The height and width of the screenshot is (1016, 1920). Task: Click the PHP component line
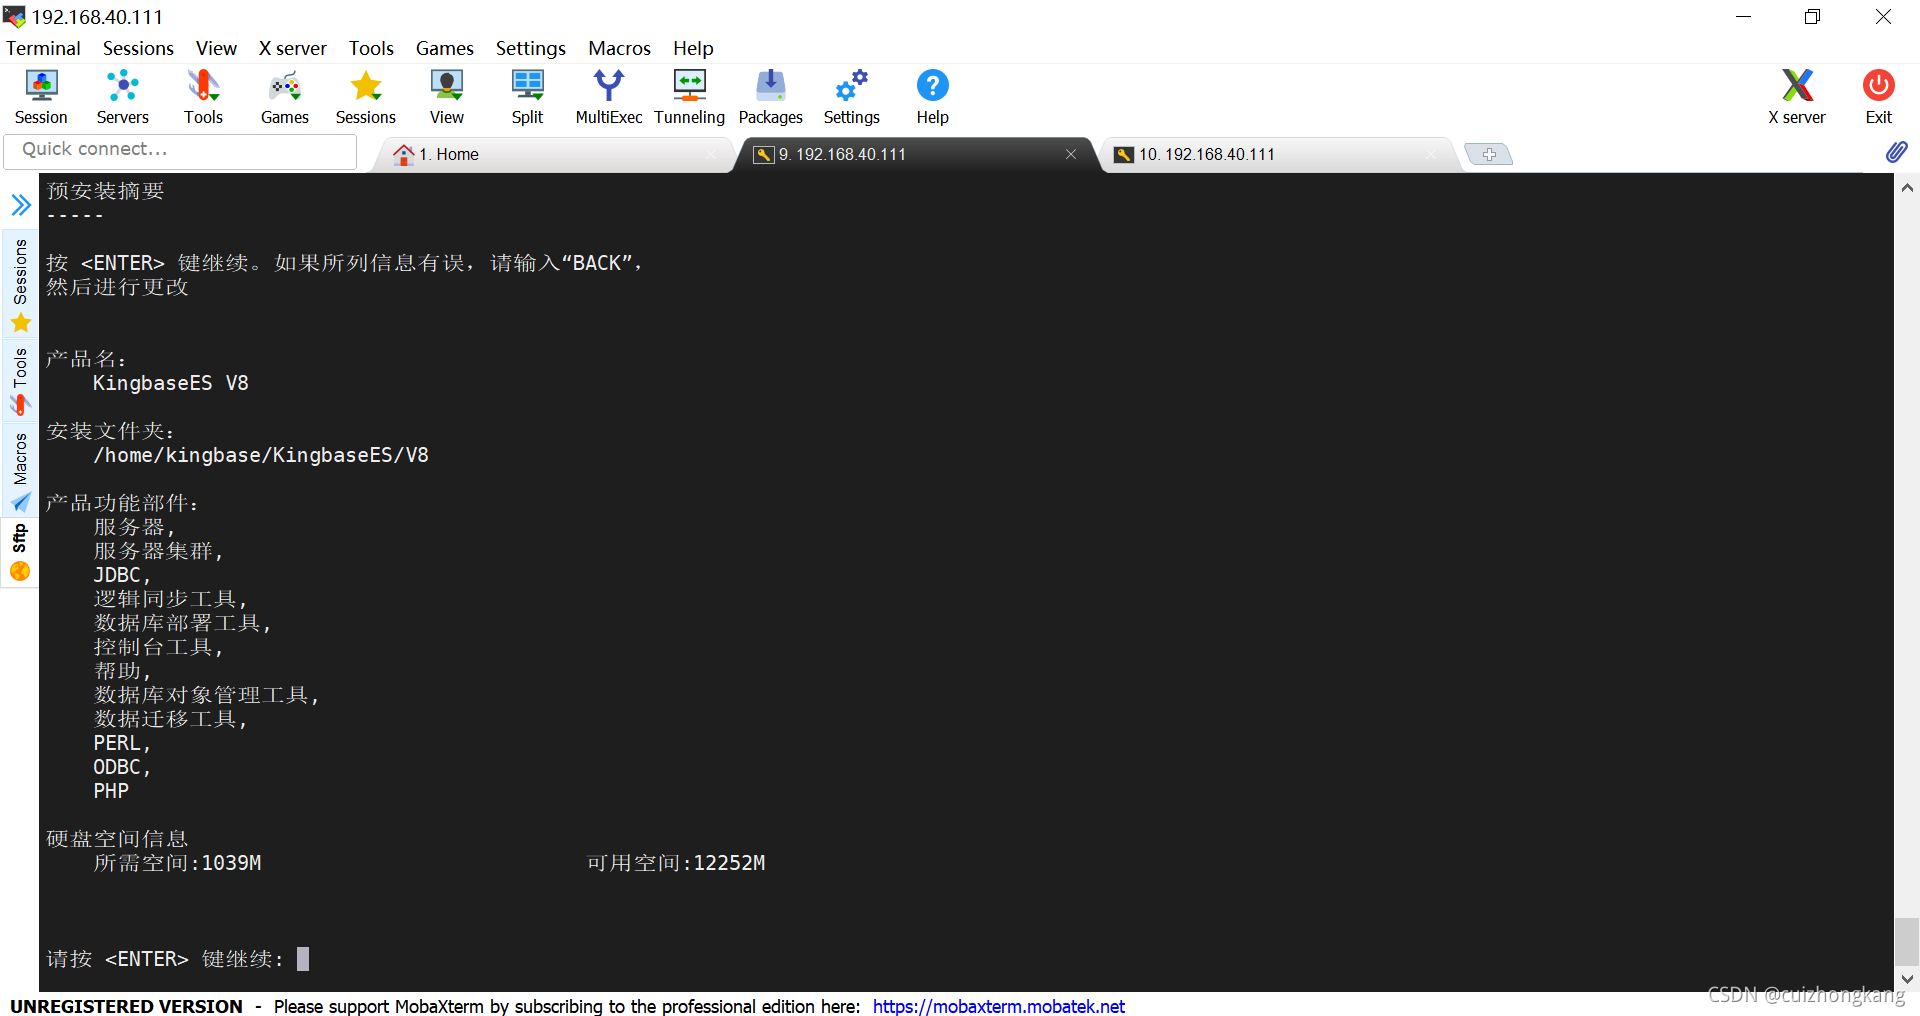click(x=111, y=791)
